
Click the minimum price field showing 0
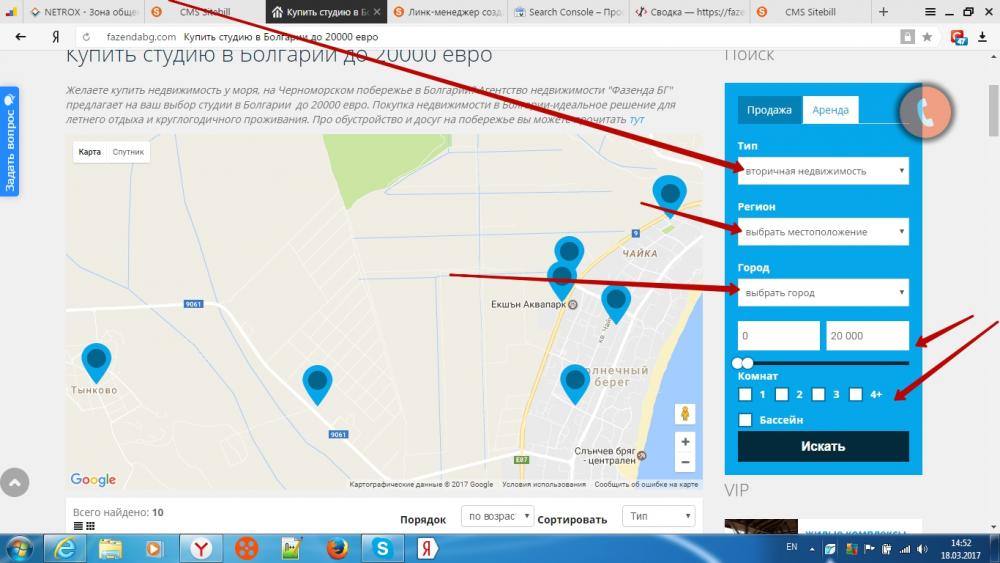click(x=779, y=336)
